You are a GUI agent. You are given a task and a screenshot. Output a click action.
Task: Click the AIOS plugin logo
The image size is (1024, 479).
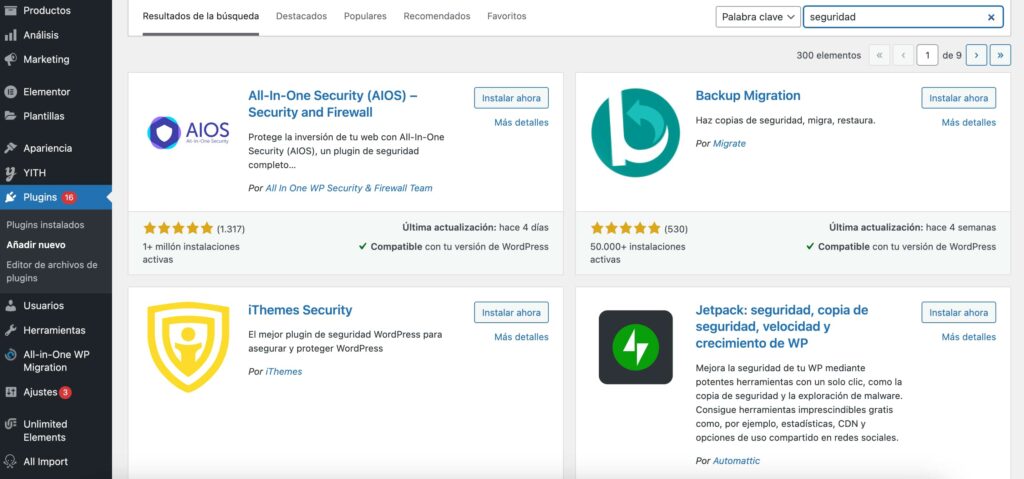coord(188,133)
